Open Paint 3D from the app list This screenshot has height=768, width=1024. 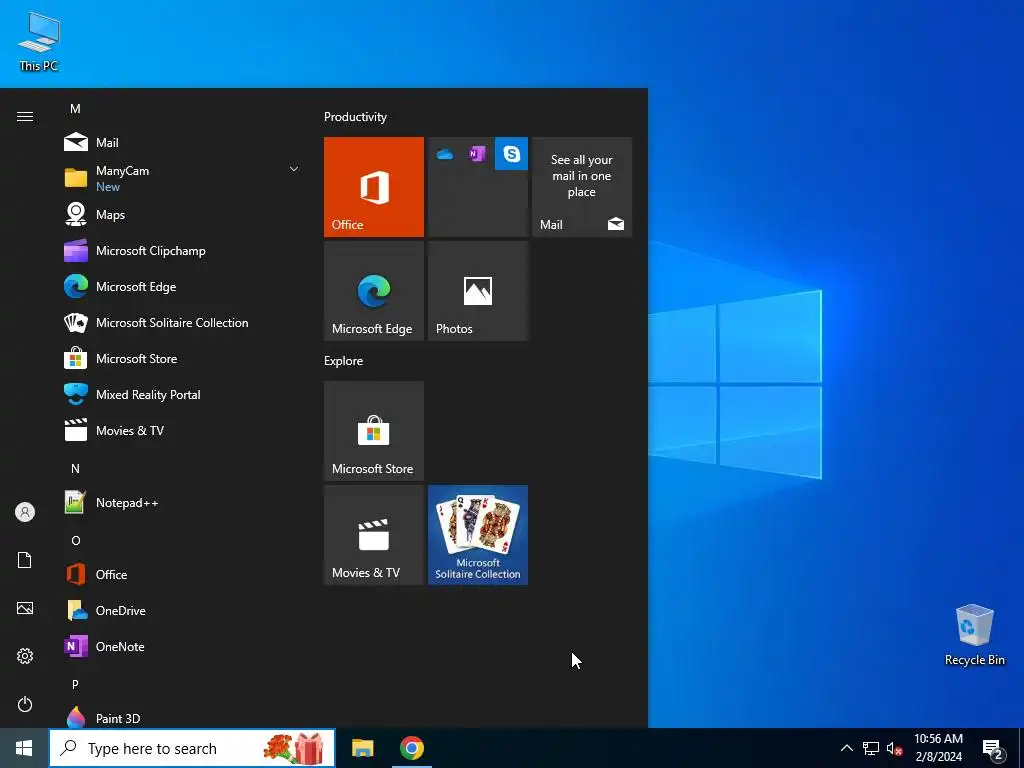(183, 718)
